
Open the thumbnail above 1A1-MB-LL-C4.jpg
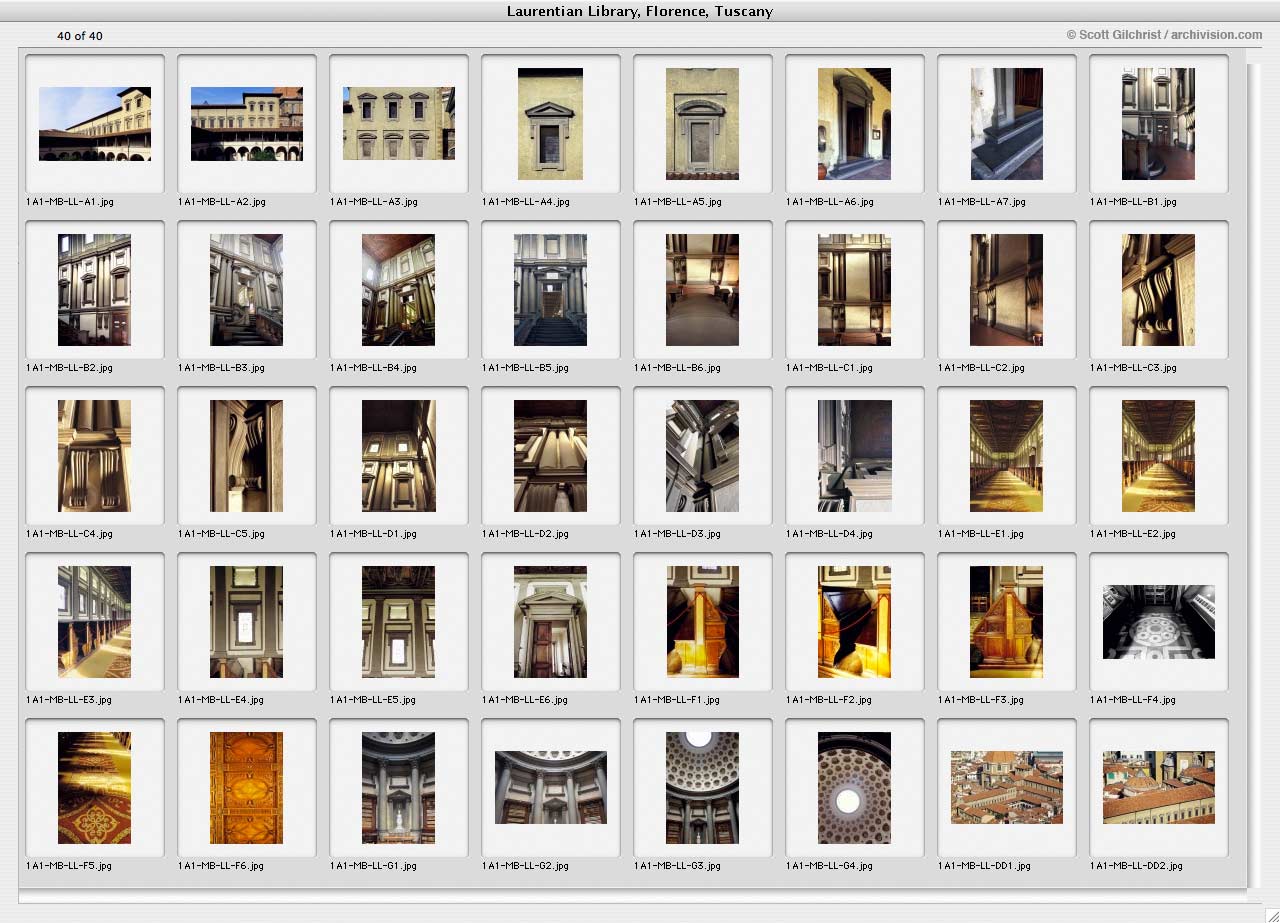pyautogui.click(x=95, y=456)
